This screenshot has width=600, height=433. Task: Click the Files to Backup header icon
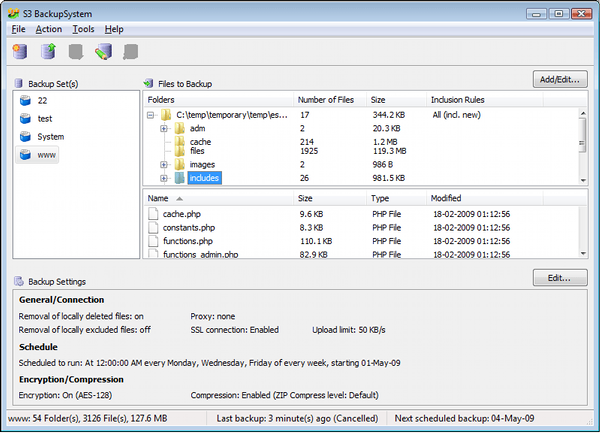[x=148, y=83]
